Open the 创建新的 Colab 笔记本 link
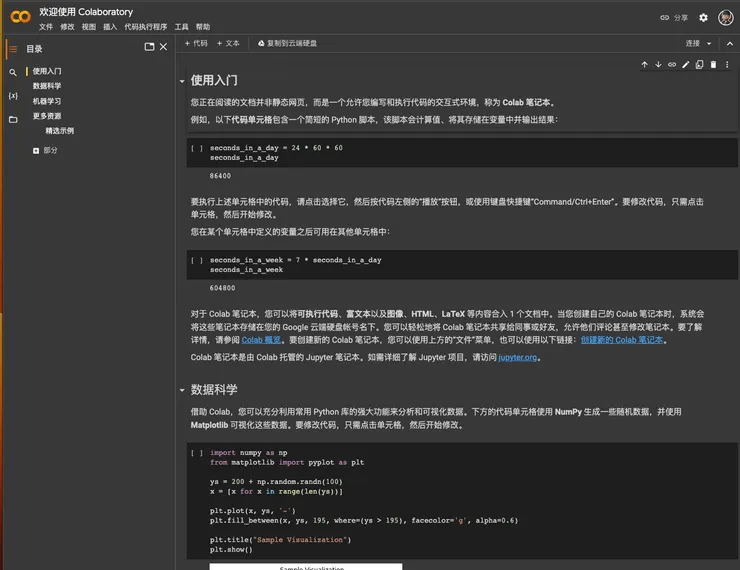 tap(622, 340)
